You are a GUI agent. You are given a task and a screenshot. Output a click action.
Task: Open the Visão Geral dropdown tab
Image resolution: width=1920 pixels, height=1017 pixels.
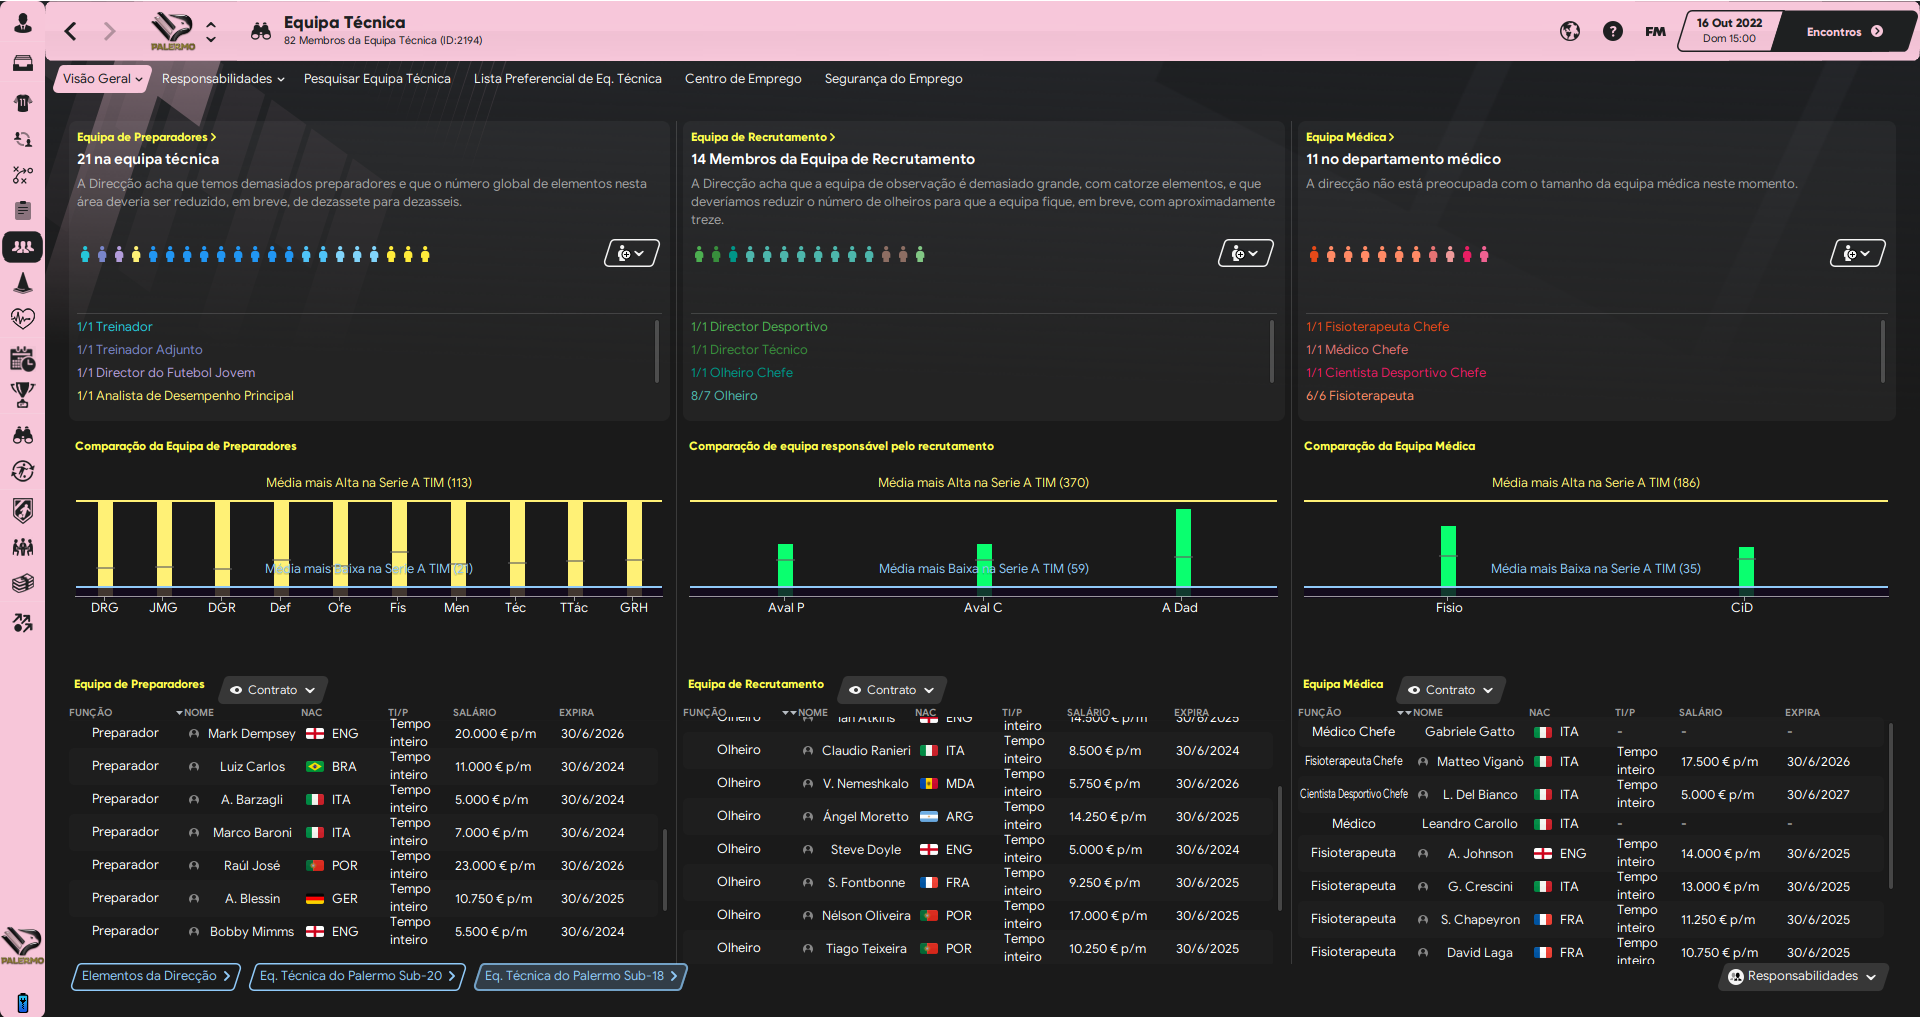(x=102, y=79)
